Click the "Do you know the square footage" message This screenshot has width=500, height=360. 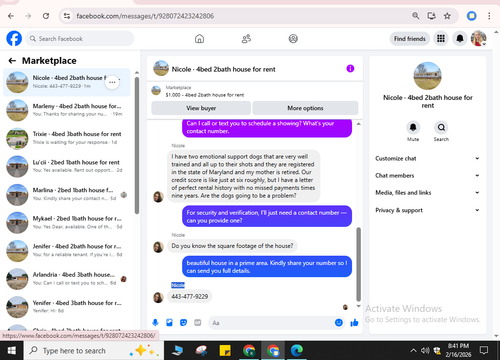coord(232,246)
